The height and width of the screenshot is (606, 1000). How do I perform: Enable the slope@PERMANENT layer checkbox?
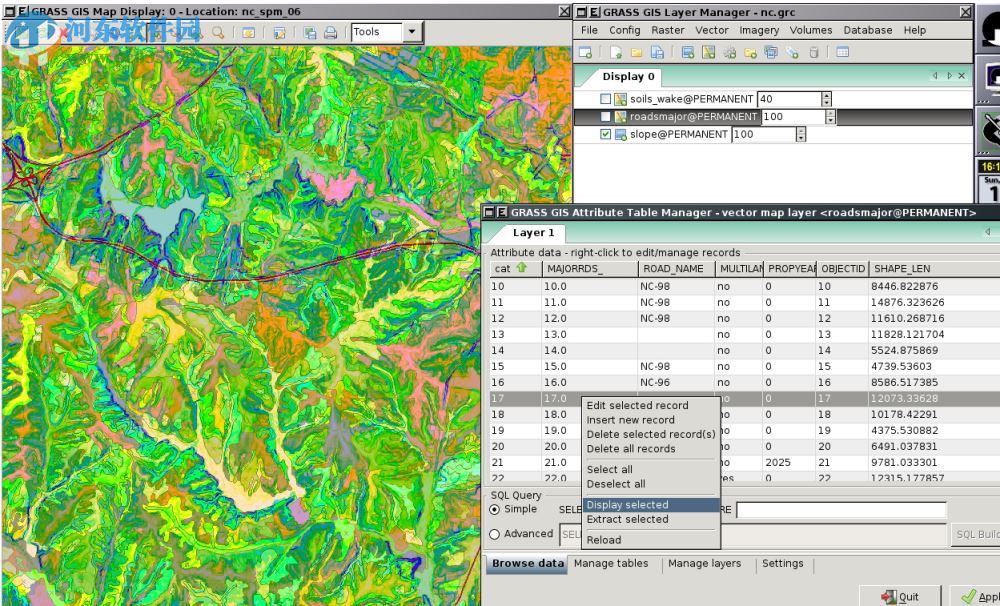(x=604, y=134)
